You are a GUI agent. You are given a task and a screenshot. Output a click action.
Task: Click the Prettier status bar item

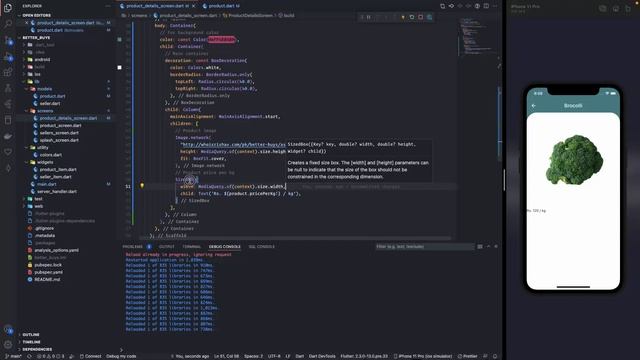pyautogui.click(x=467, y=356)
